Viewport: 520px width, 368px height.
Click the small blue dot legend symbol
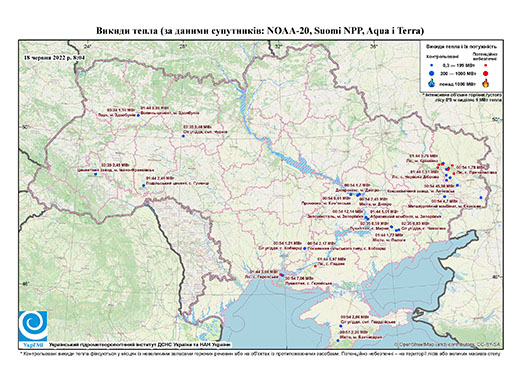point(432,66)
